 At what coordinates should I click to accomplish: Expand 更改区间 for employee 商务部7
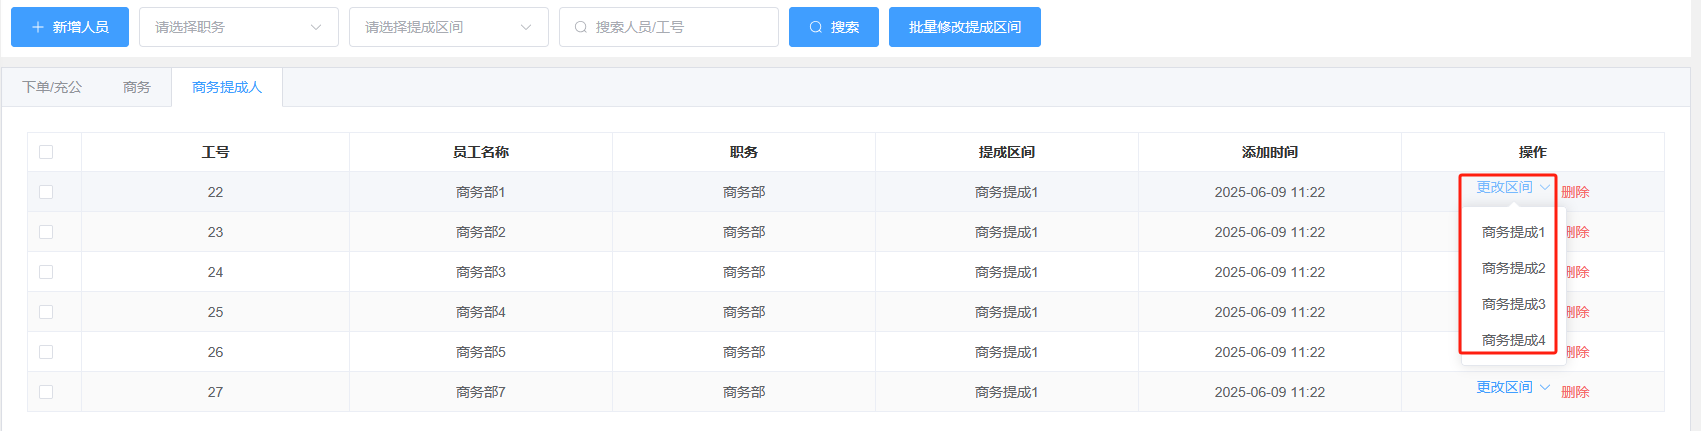pyautogui.click(x=1512, y=388)
